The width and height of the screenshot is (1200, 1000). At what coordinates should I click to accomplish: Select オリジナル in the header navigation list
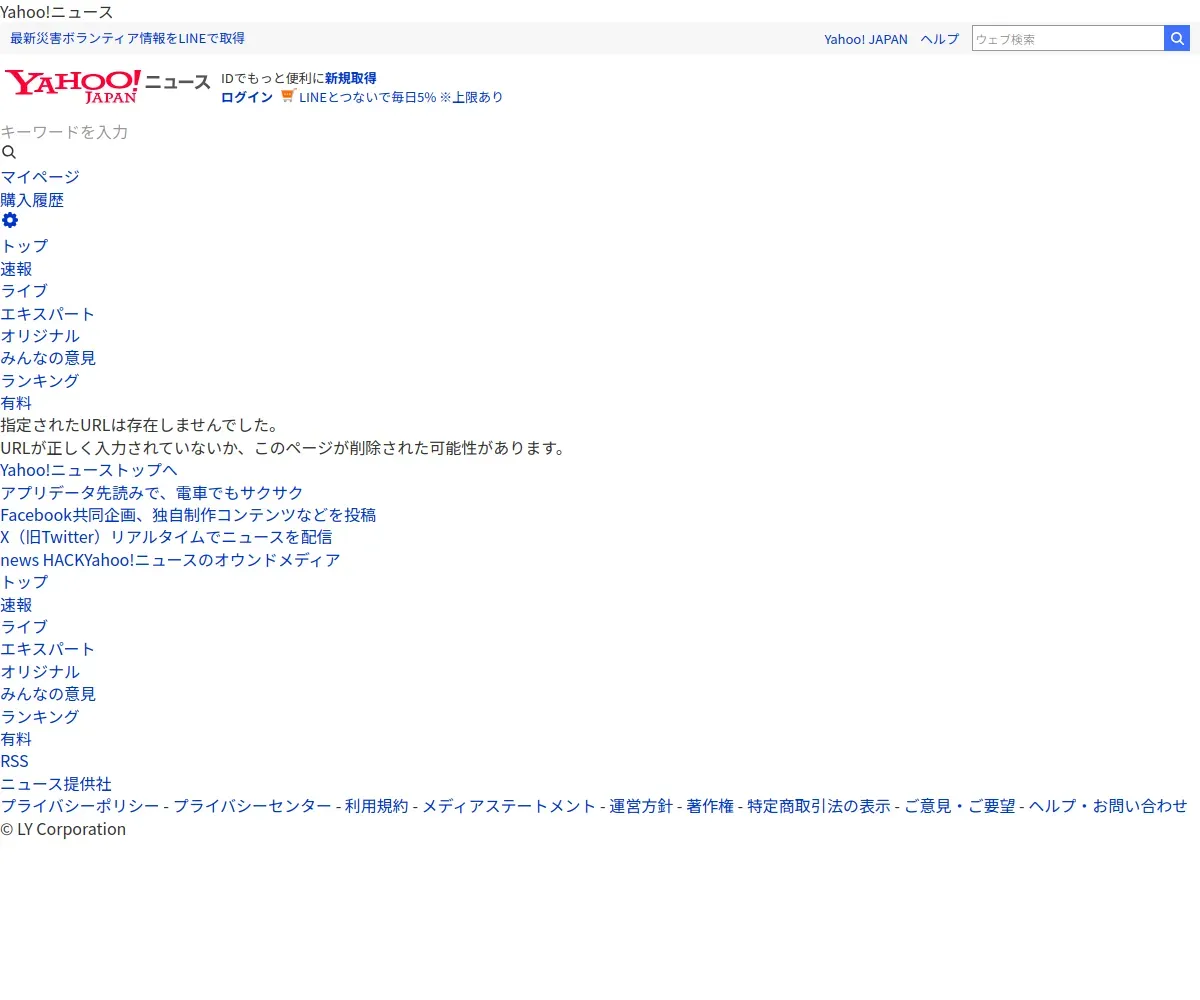point(40,336)
